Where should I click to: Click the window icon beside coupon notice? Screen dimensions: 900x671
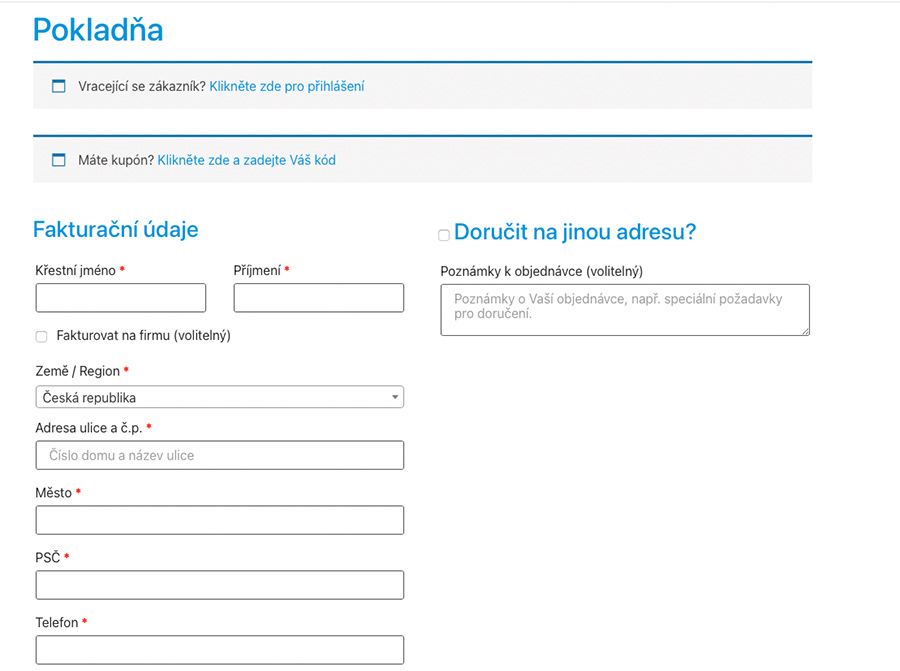pos(59,160)
